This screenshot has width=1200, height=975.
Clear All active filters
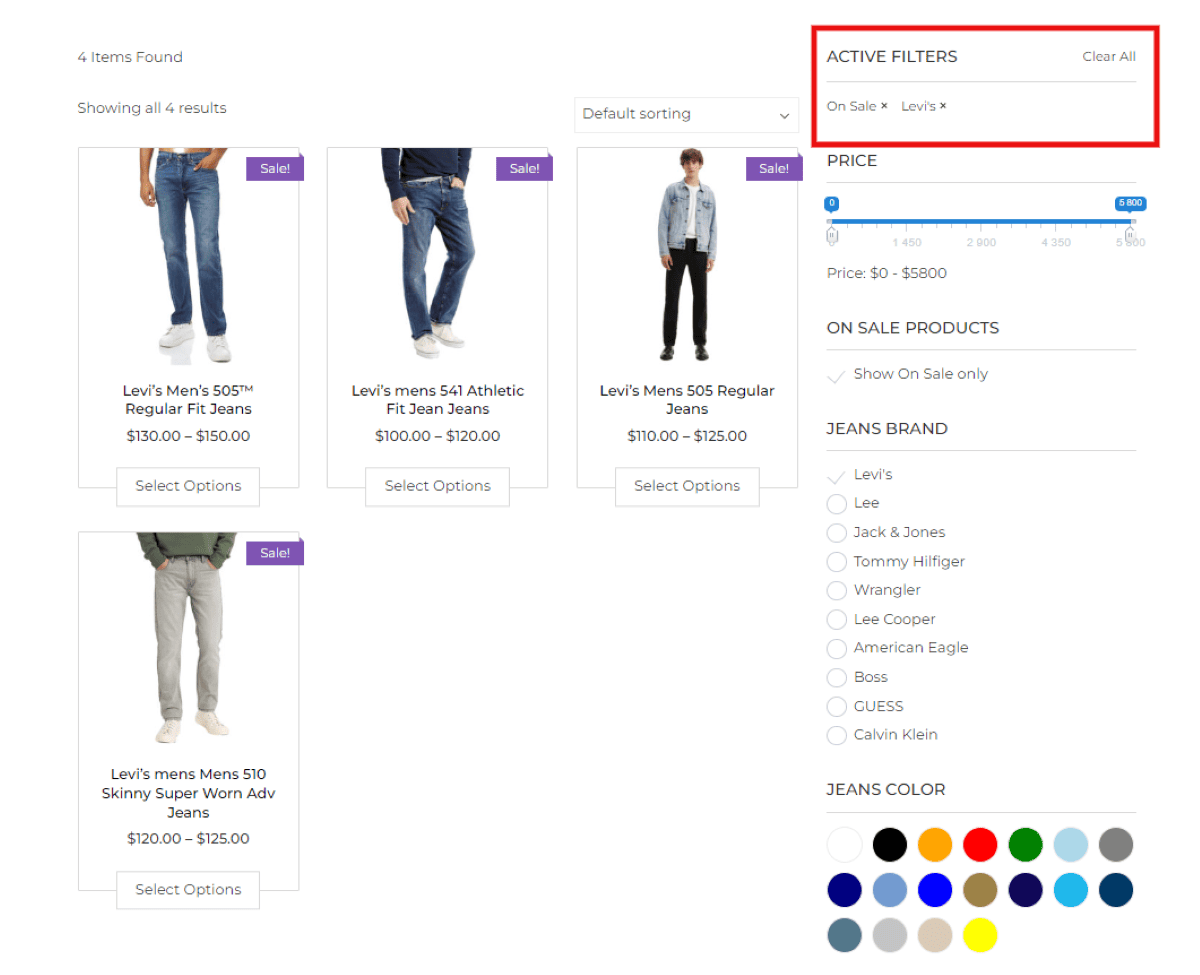click(1109, 57)
